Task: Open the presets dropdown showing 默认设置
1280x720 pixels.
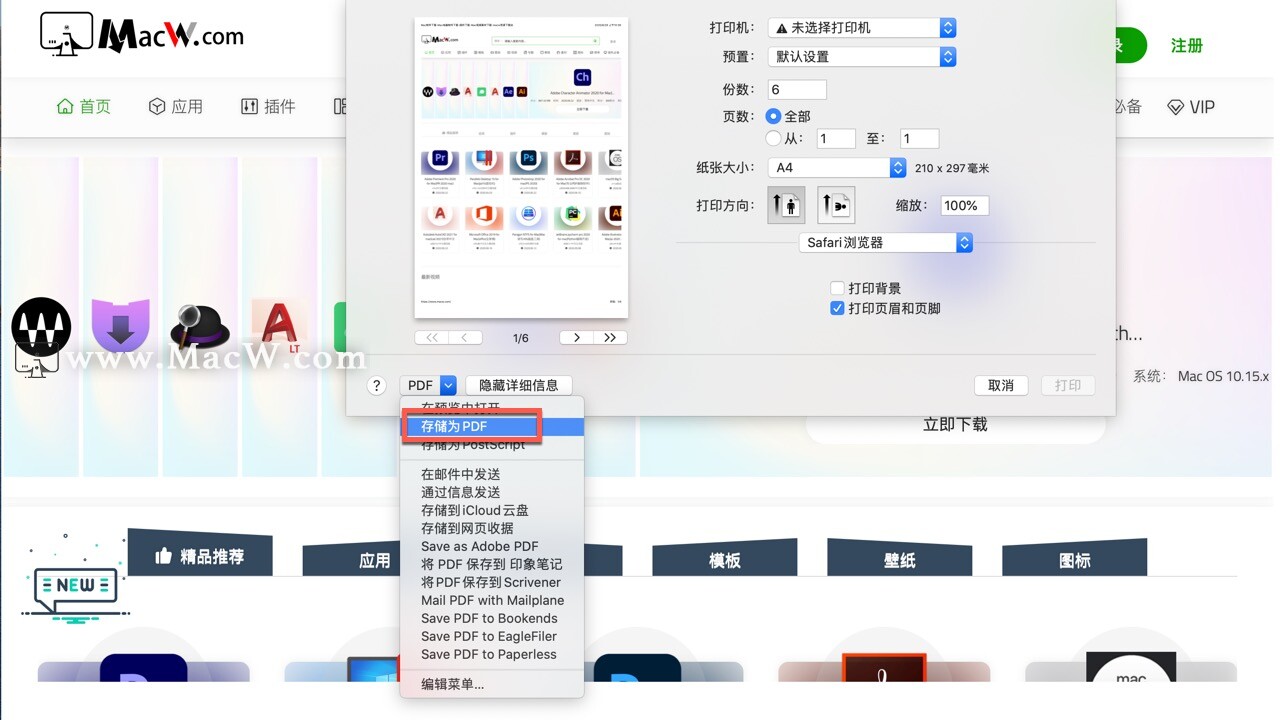Action: tap(861, 57)
